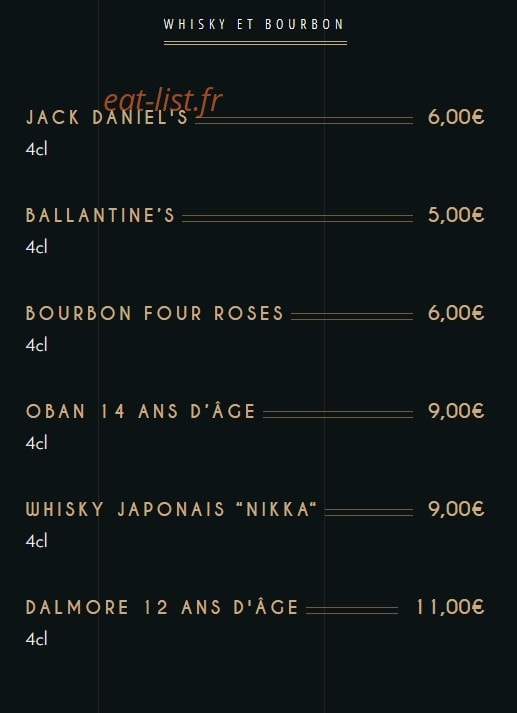Image resolution: width=517 pixels, height=713 pixels.
Task: Click the 6,00€ price for Jack Daniel's
Action: tap(456, 117)
